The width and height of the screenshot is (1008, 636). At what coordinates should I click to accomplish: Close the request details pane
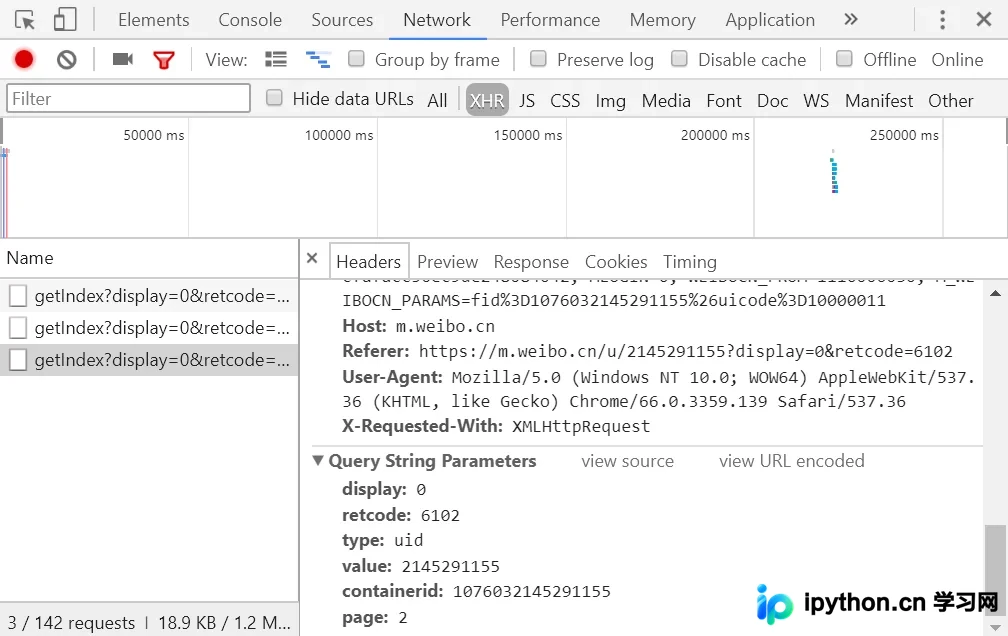(312, 259)
